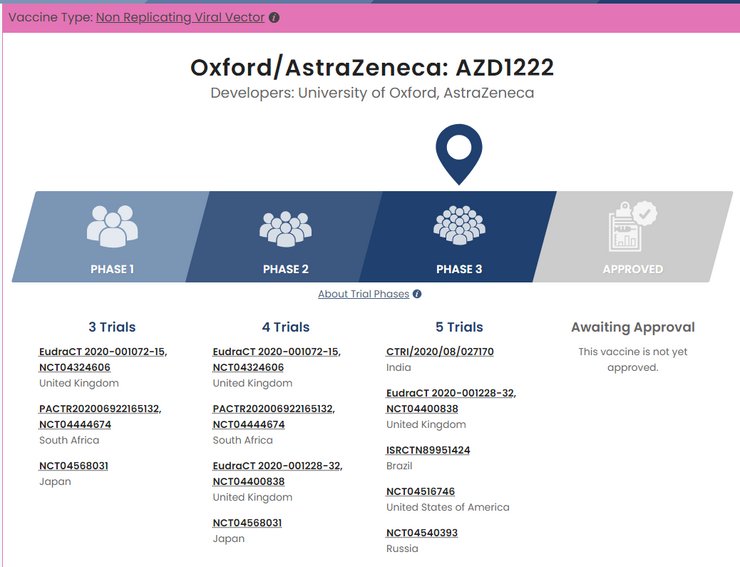
Task: Open Phase 2 PACTR202006922165132 trial link
Action: [x=274, y=409]
